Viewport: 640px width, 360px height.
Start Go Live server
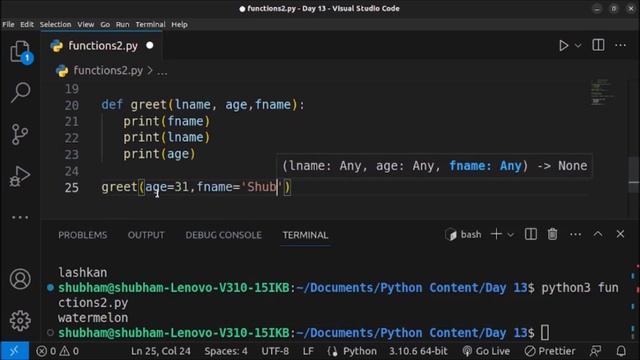[x=486, y=351]
